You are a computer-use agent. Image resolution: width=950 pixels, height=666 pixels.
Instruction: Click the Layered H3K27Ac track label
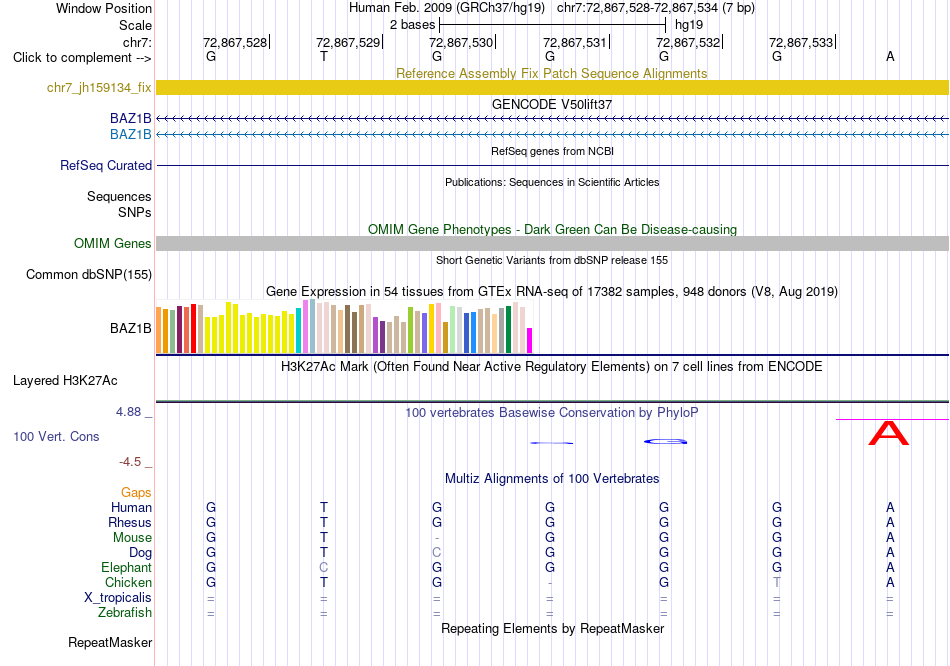tap(65, 381)
